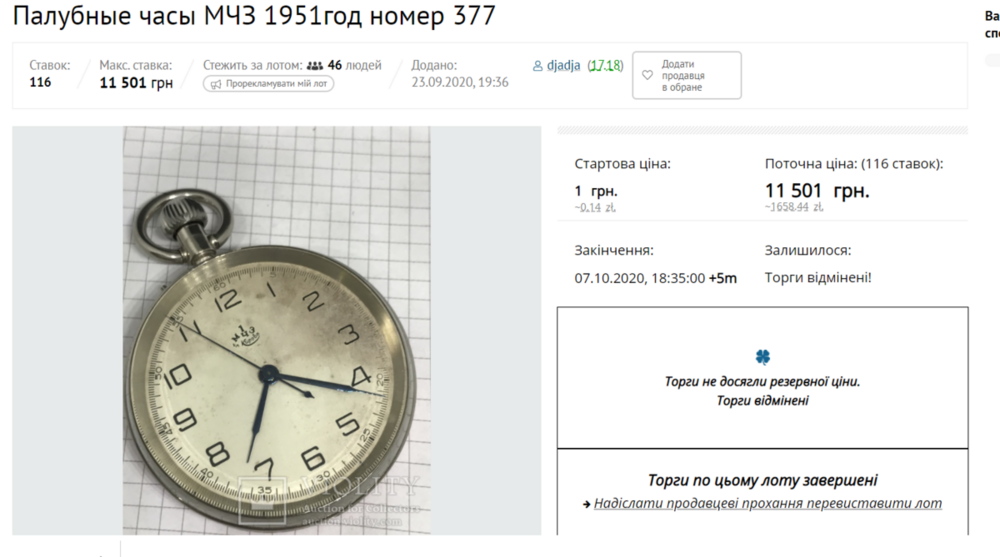Click the heart icon beside Додати продавця

(647, 75)
